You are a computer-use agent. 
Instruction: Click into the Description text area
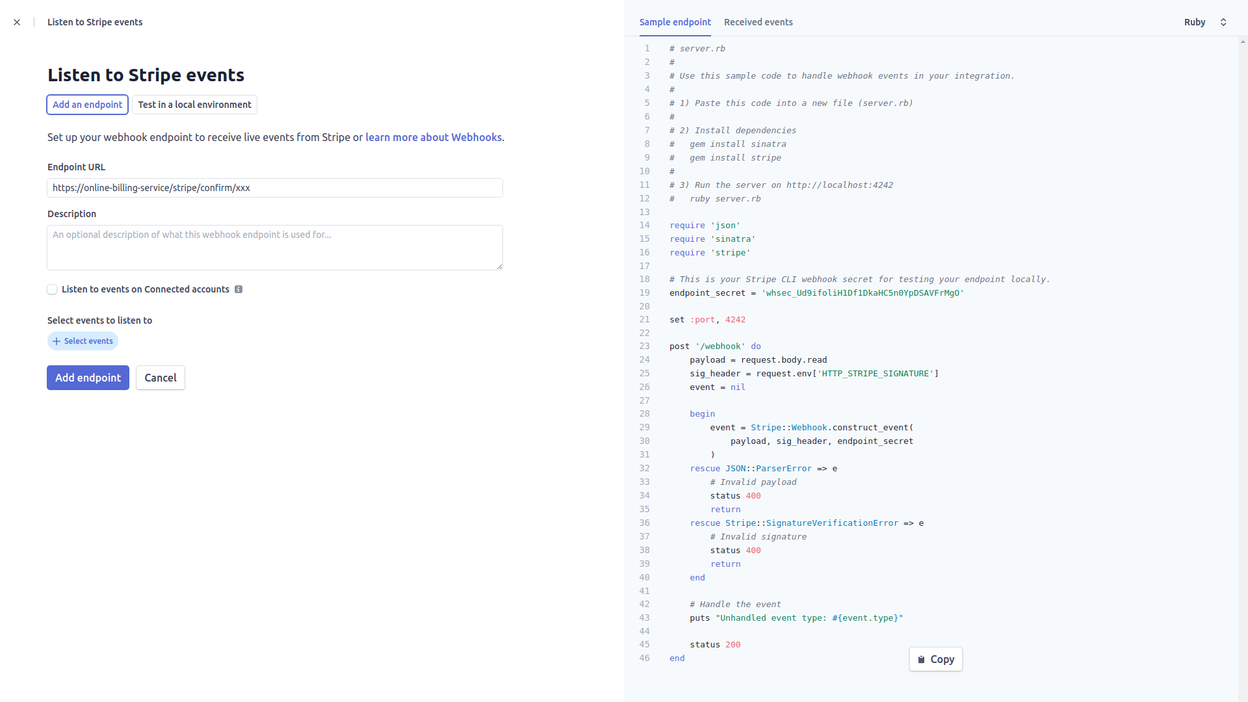pos(274,247)
